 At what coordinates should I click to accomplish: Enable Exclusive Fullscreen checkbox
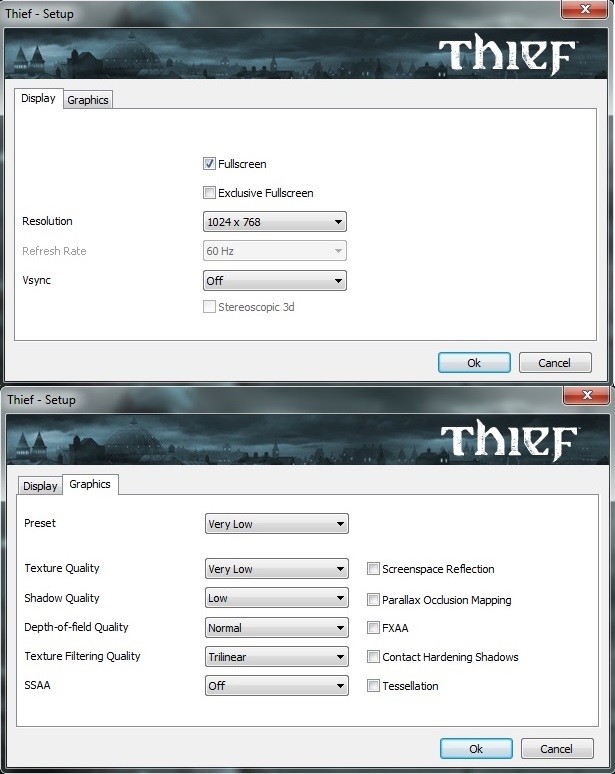click(x=209, y=193)
